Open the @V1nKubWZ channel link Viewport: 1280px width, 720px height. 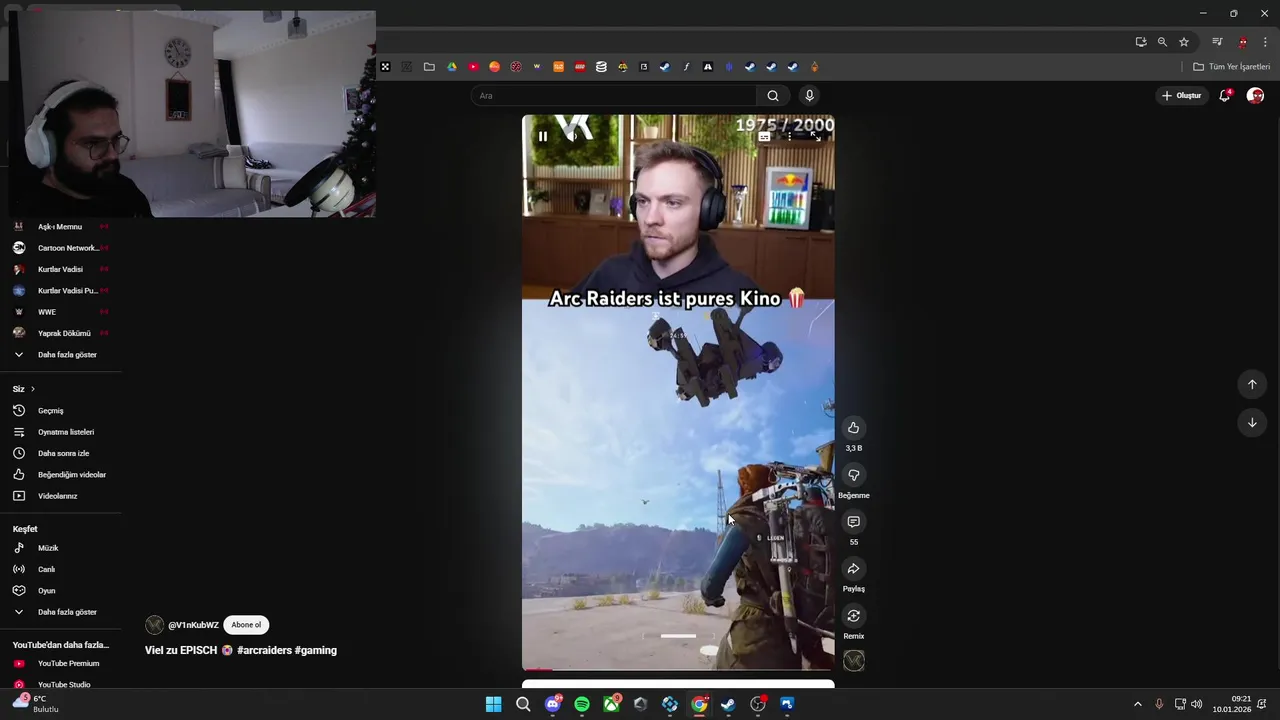193,625
